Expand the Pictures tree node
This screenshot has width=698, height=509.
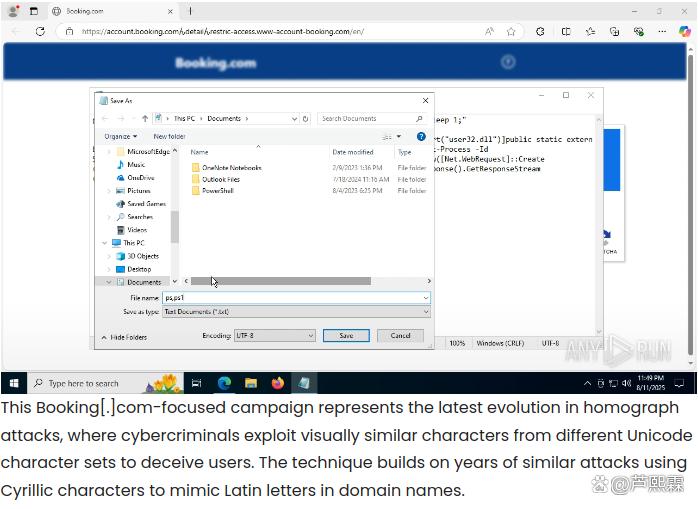109,191
